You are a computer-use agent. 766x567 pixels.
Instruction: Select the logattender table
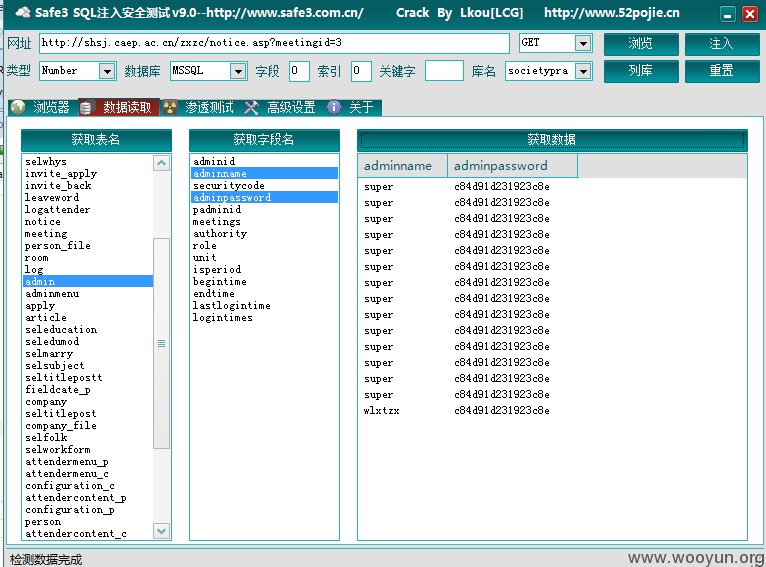coord(88,210)
